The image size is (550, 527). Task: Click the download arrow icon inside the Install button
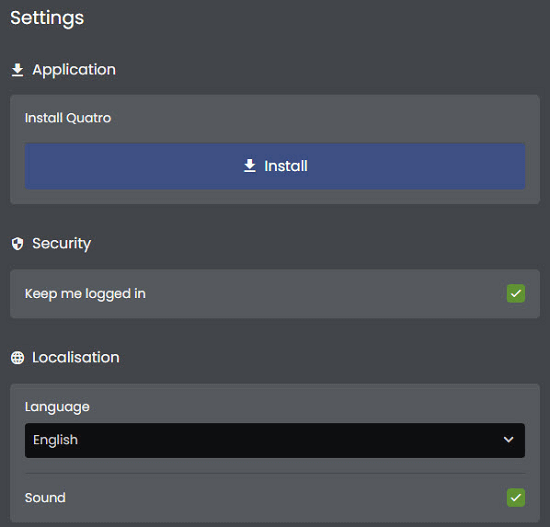pos(250,166)
